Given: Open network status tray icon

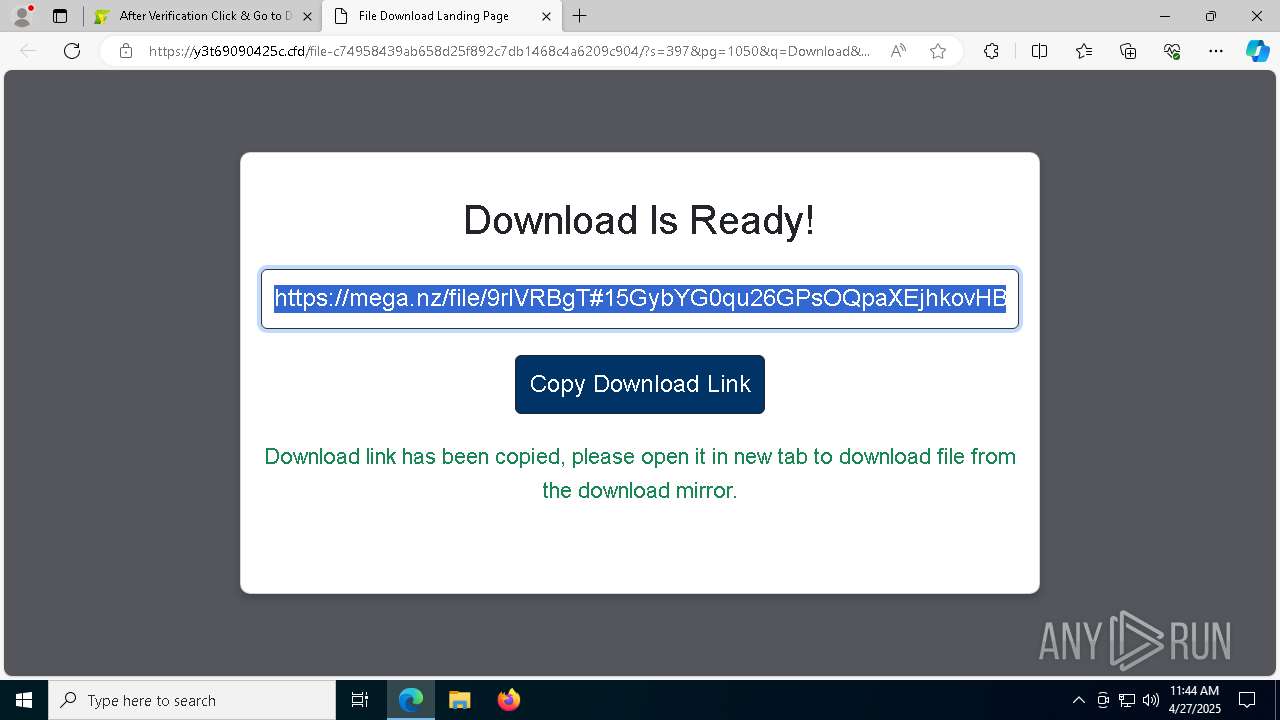Looking at the screenshot, I should coord(1127,700).
